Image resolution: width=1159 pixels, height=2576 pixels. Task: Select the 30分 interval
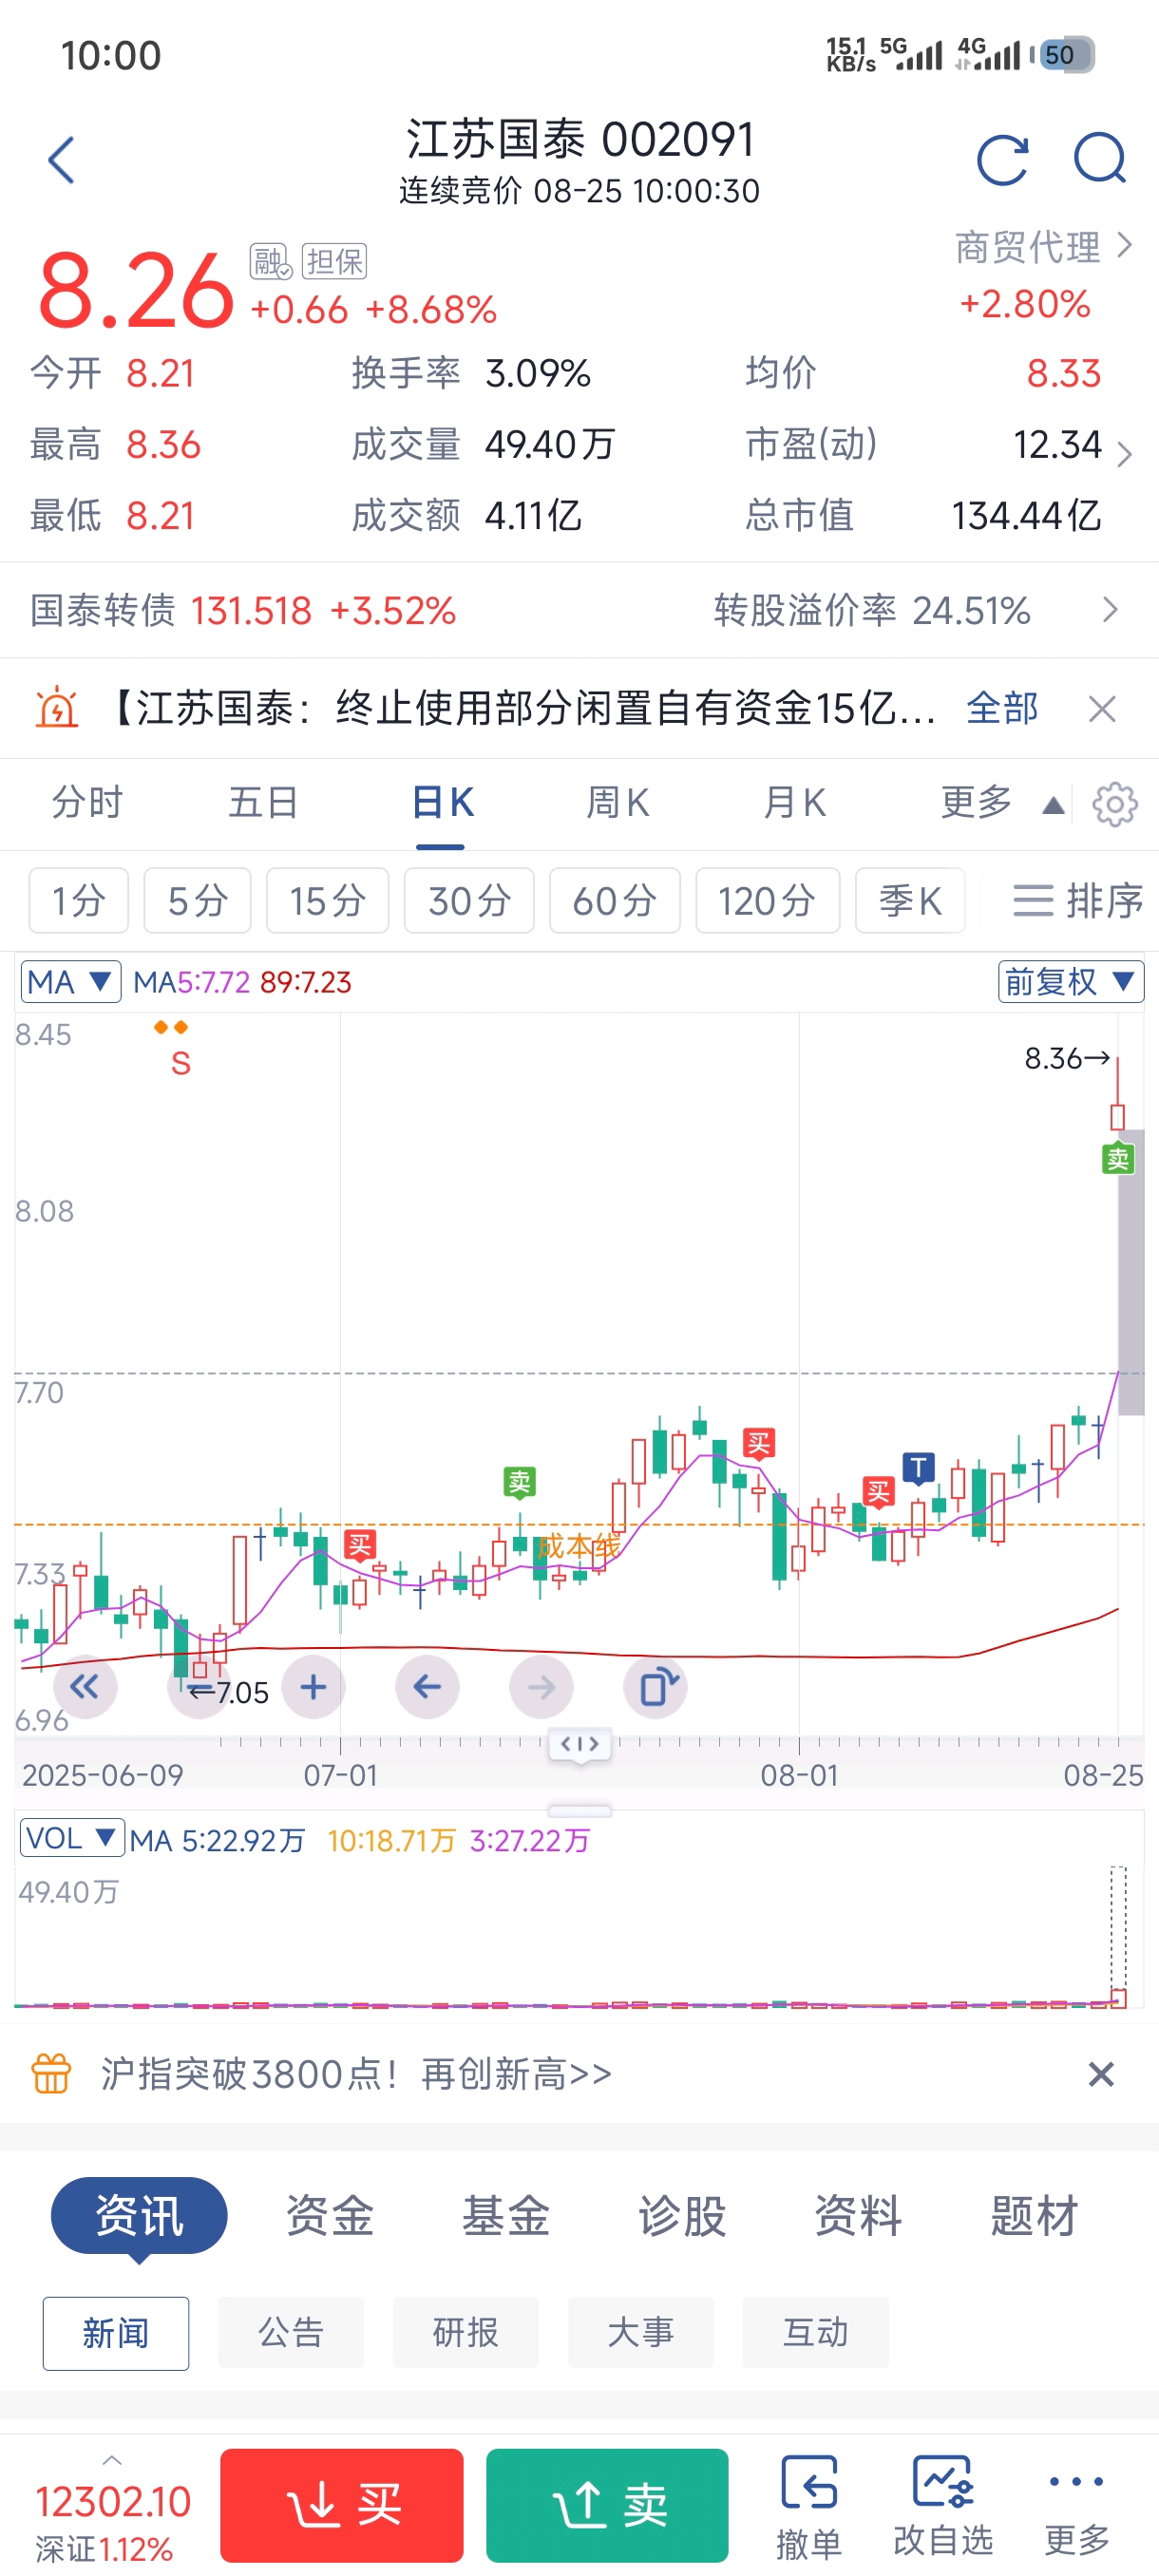click(x=469, y=901)
